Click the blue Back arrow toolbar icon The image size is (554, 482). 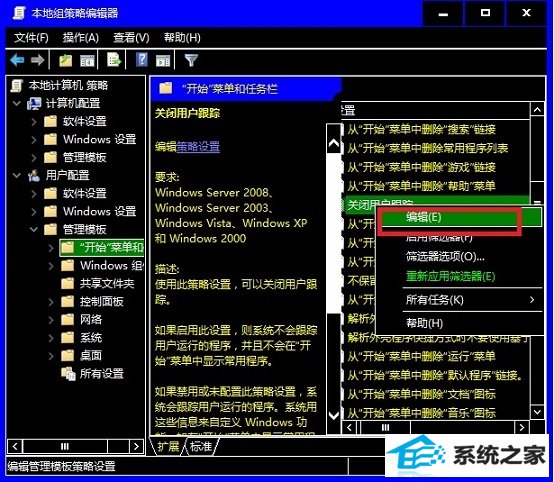[x=17, y=60]
